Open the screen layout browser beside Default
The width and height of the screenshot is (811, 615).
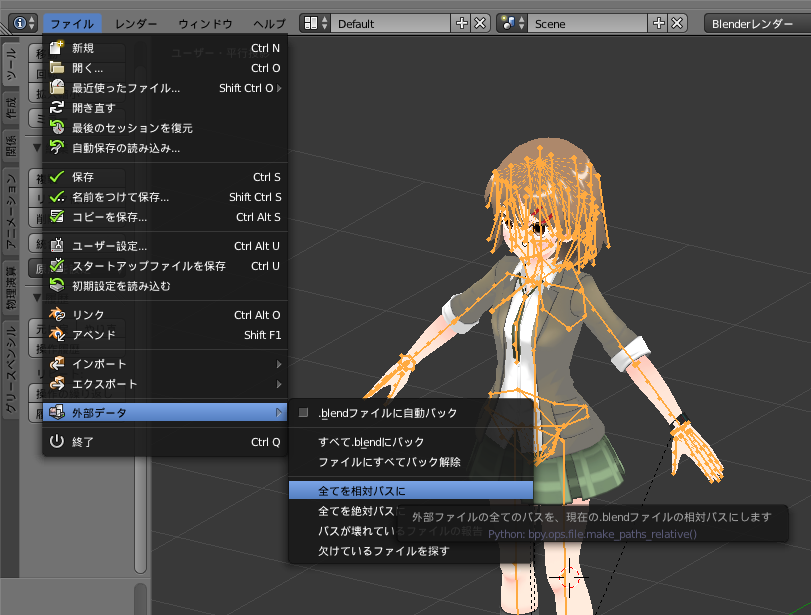[313, 22]
